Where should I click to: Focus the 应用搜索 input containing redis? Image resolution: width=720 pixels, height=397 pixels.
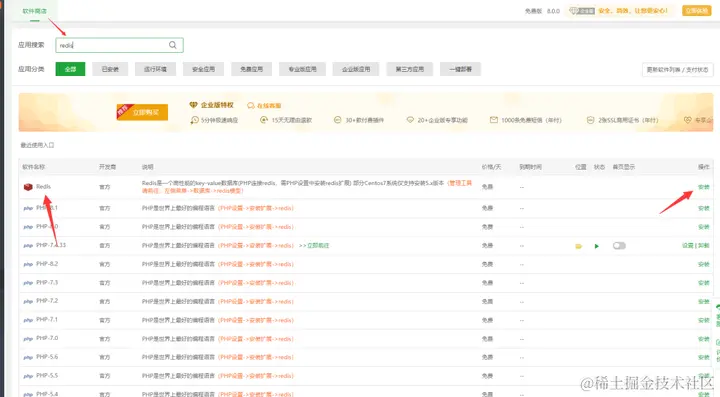(x=119, y=45)
